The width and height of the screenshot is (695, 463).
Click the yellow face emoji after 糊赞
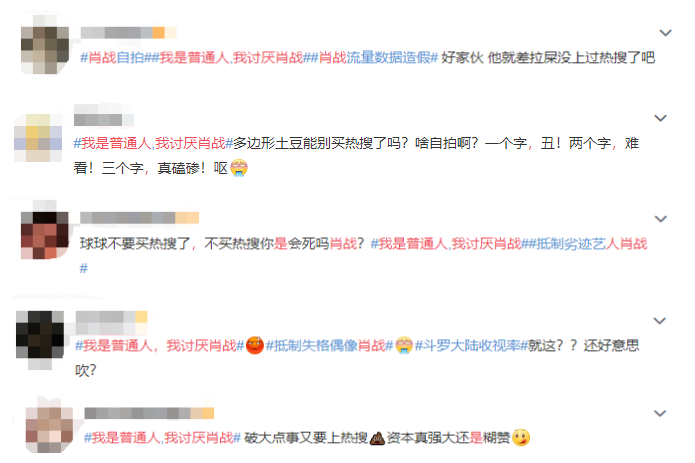tap(521, 438)
